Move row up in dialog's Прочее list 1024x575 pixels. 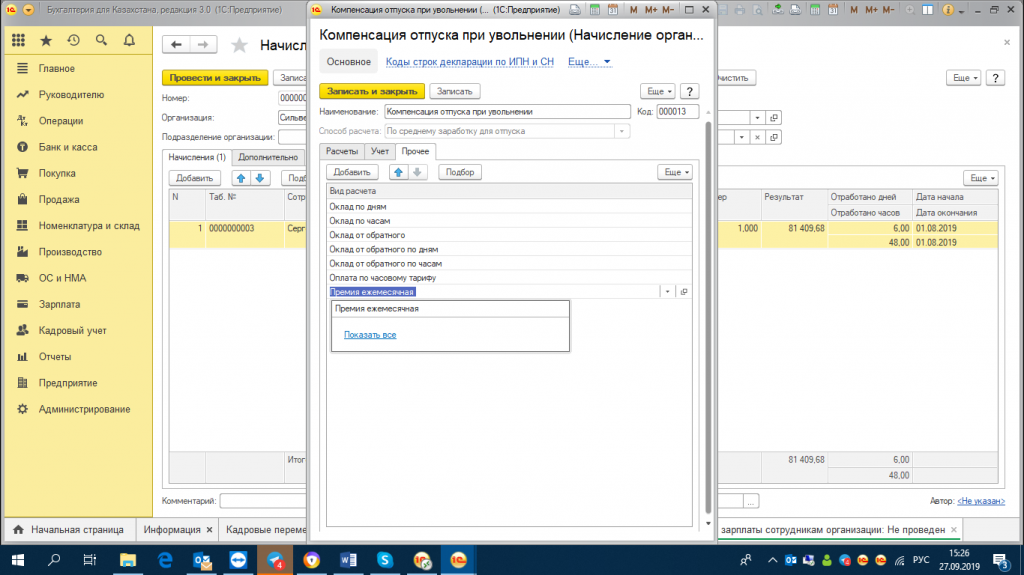point(398,172)
